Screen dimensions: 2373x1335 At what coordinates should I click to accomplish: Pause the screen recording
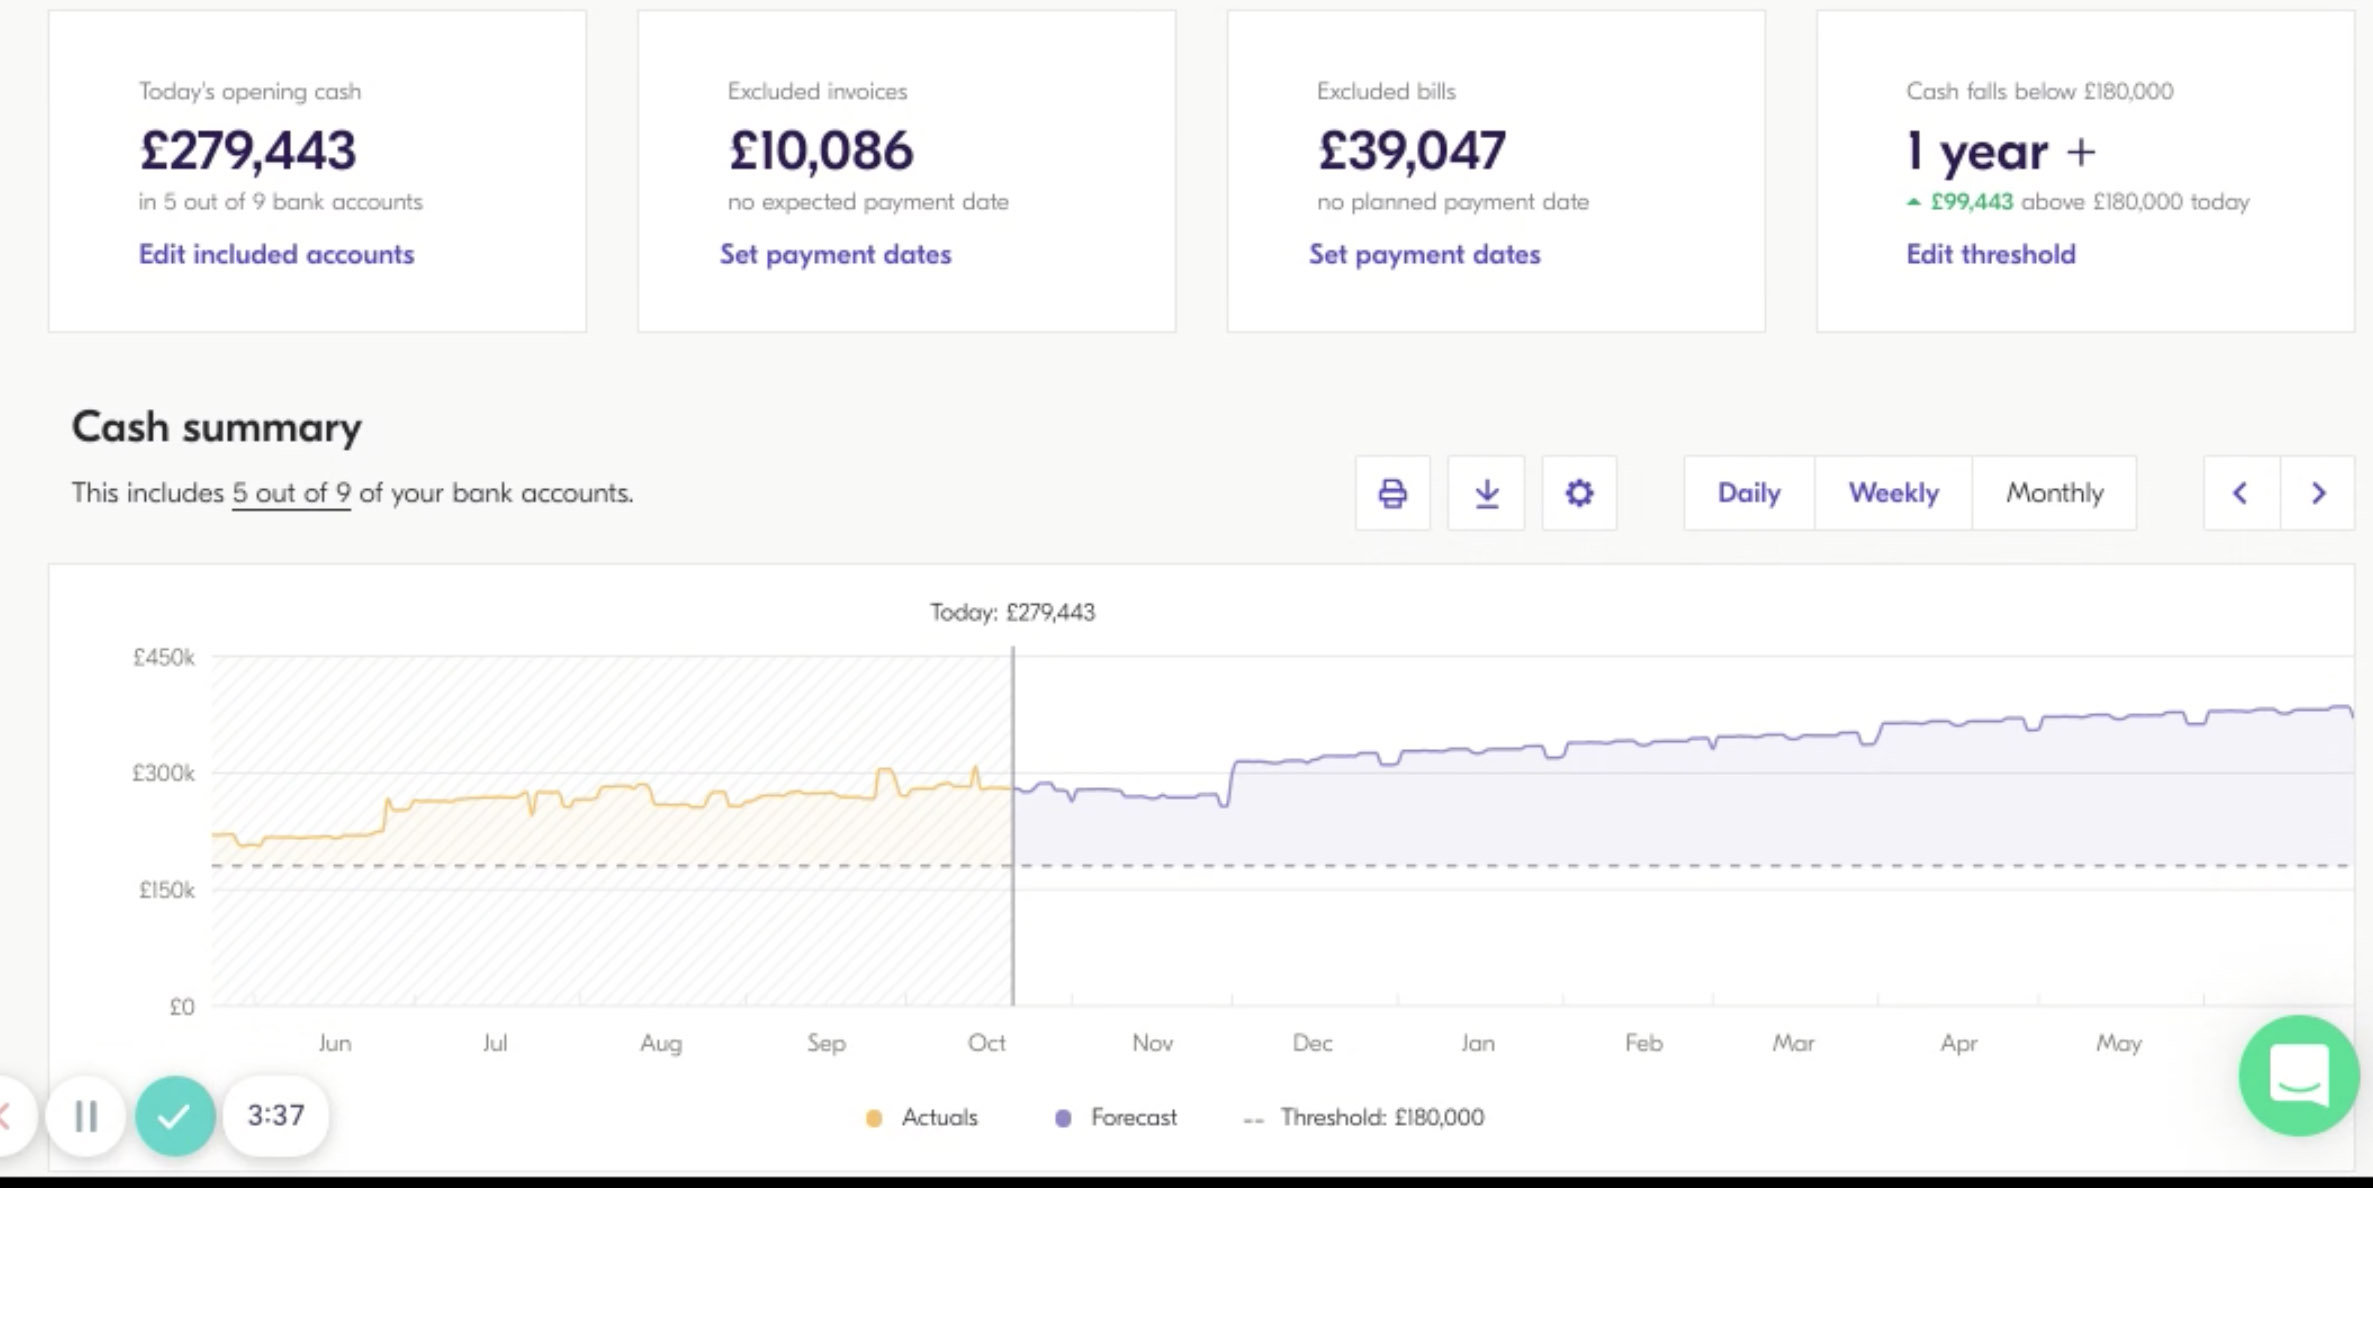(x=86, y=1116)
